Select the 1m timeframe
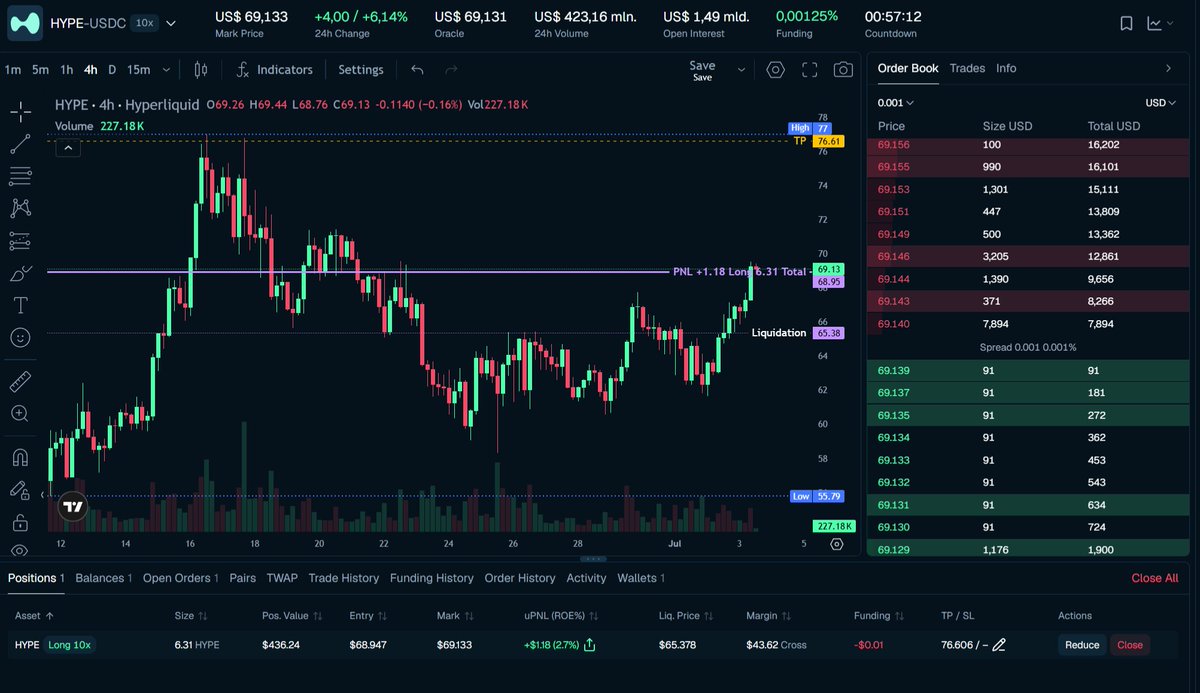Image resolution: width=1200 pixels, height=693 pixels. [13, 70]
